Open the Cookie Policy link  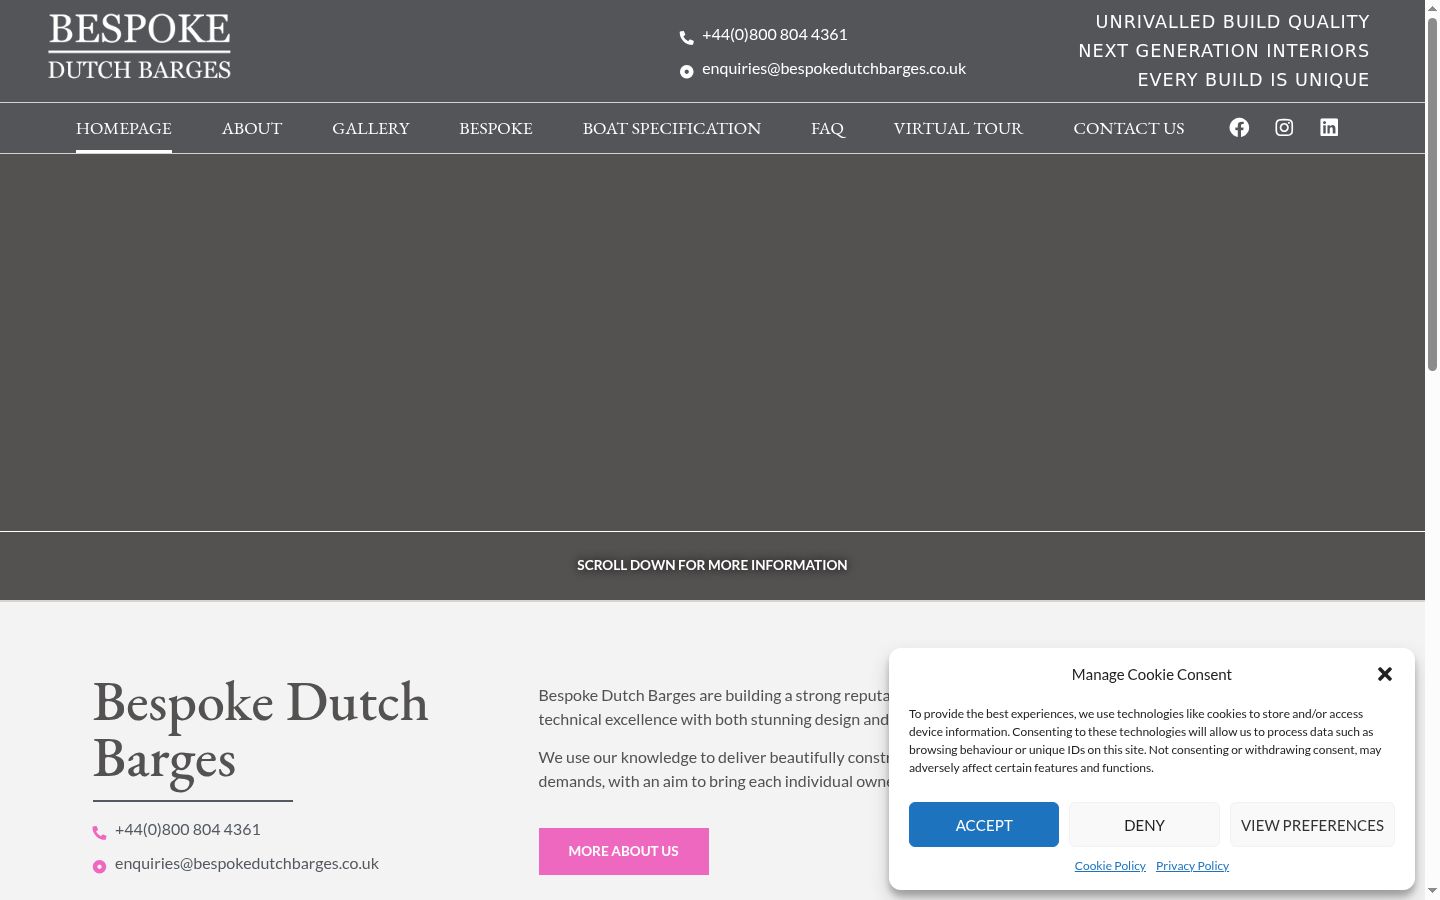[1110, 866]
